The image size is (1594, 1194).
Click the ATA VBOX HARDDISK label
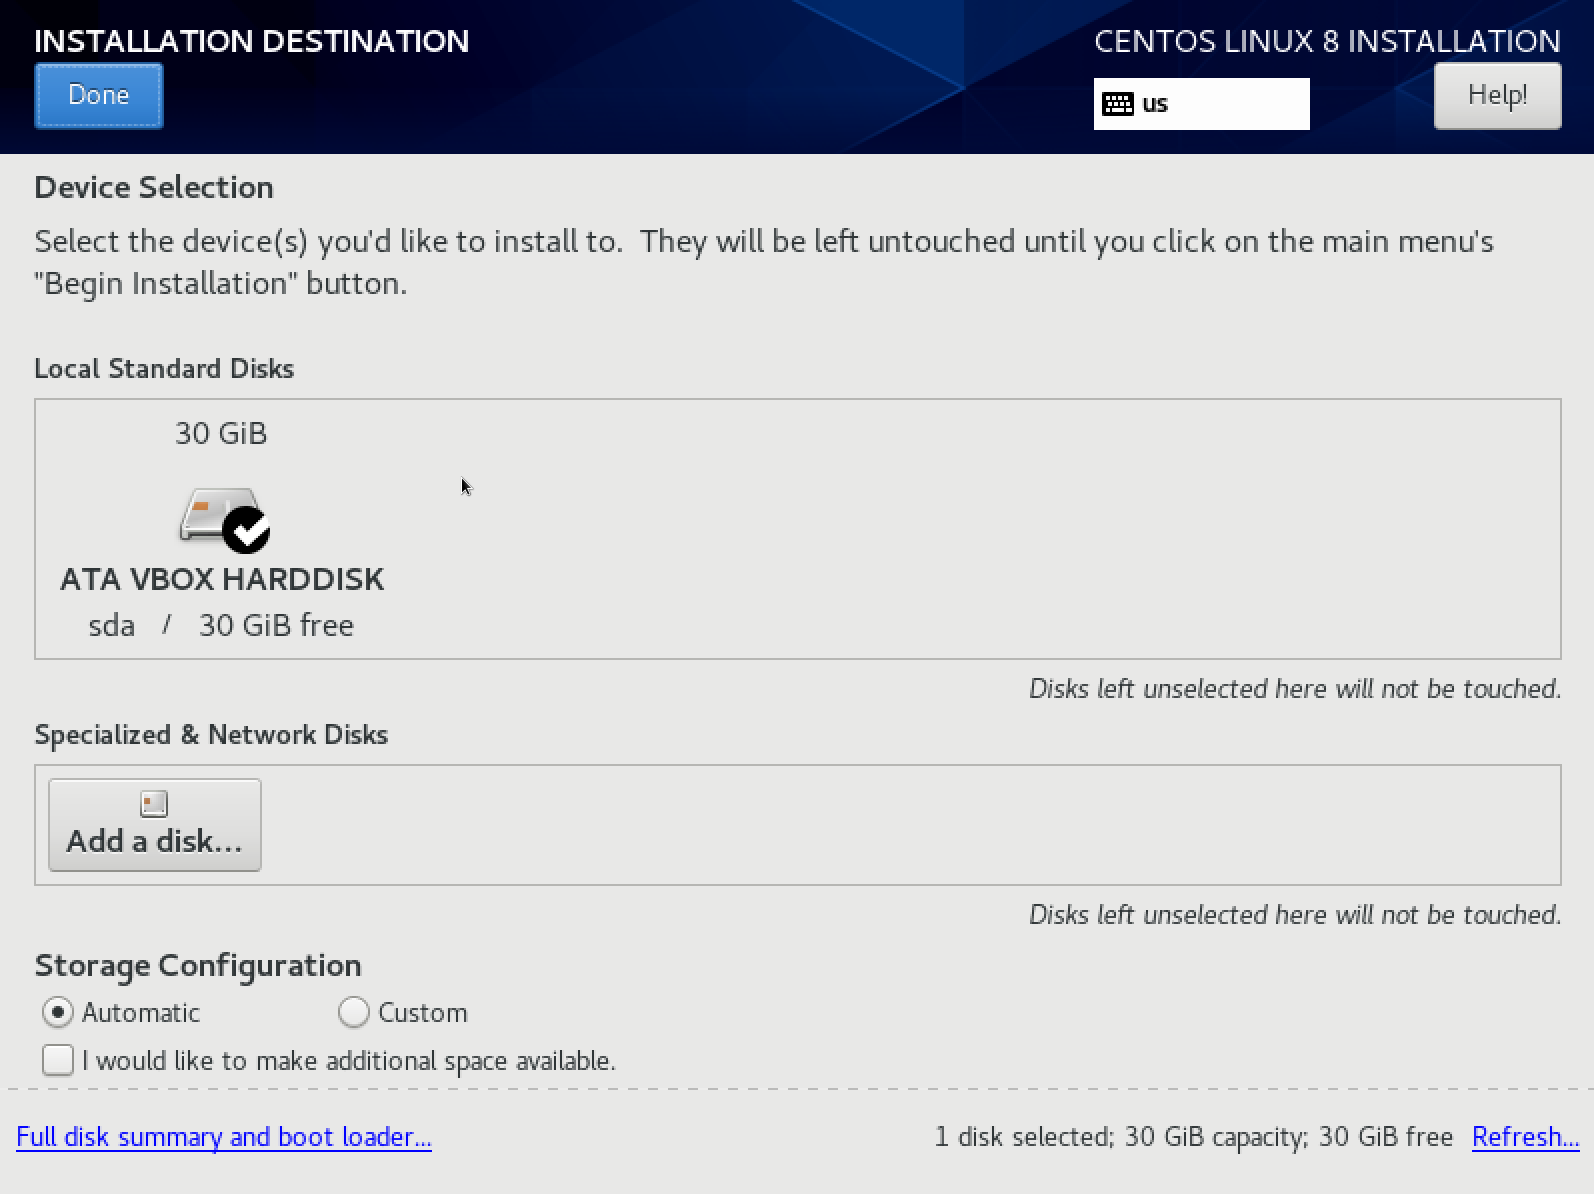coord(222,579)
